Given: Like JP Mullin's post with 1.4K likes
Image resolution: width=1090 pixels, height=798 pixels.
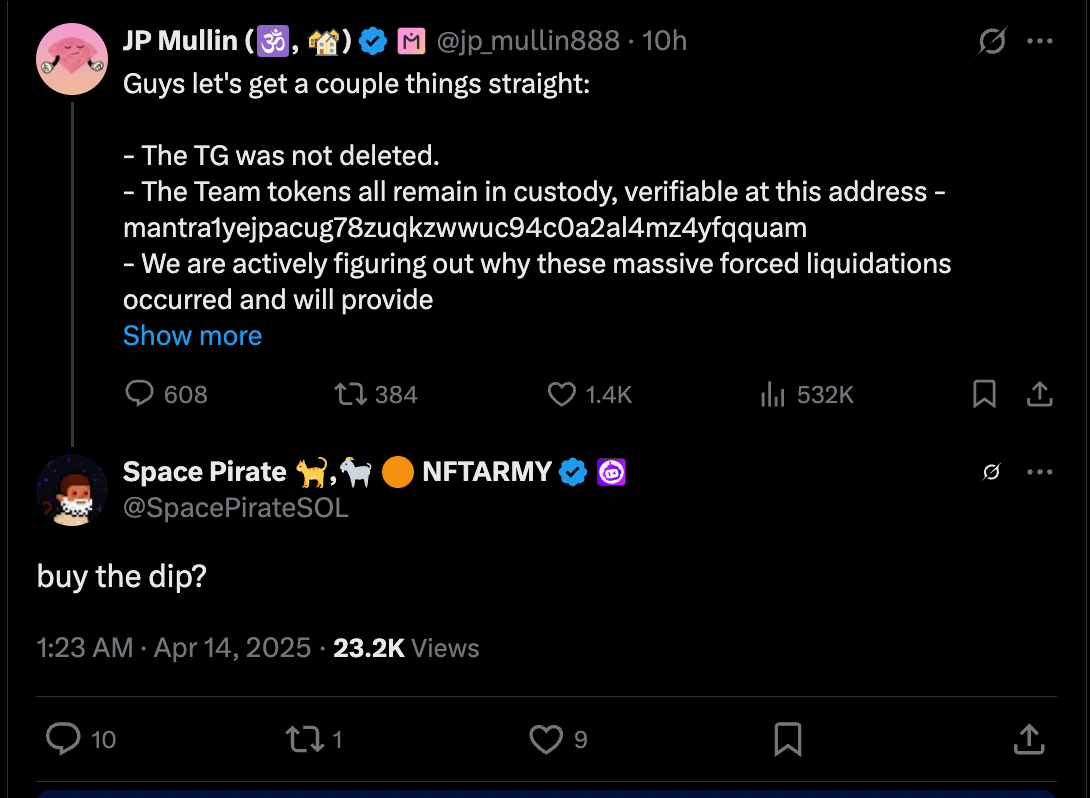Looking at the screenshot, I should pyautogui.click(x=562, y=395).
